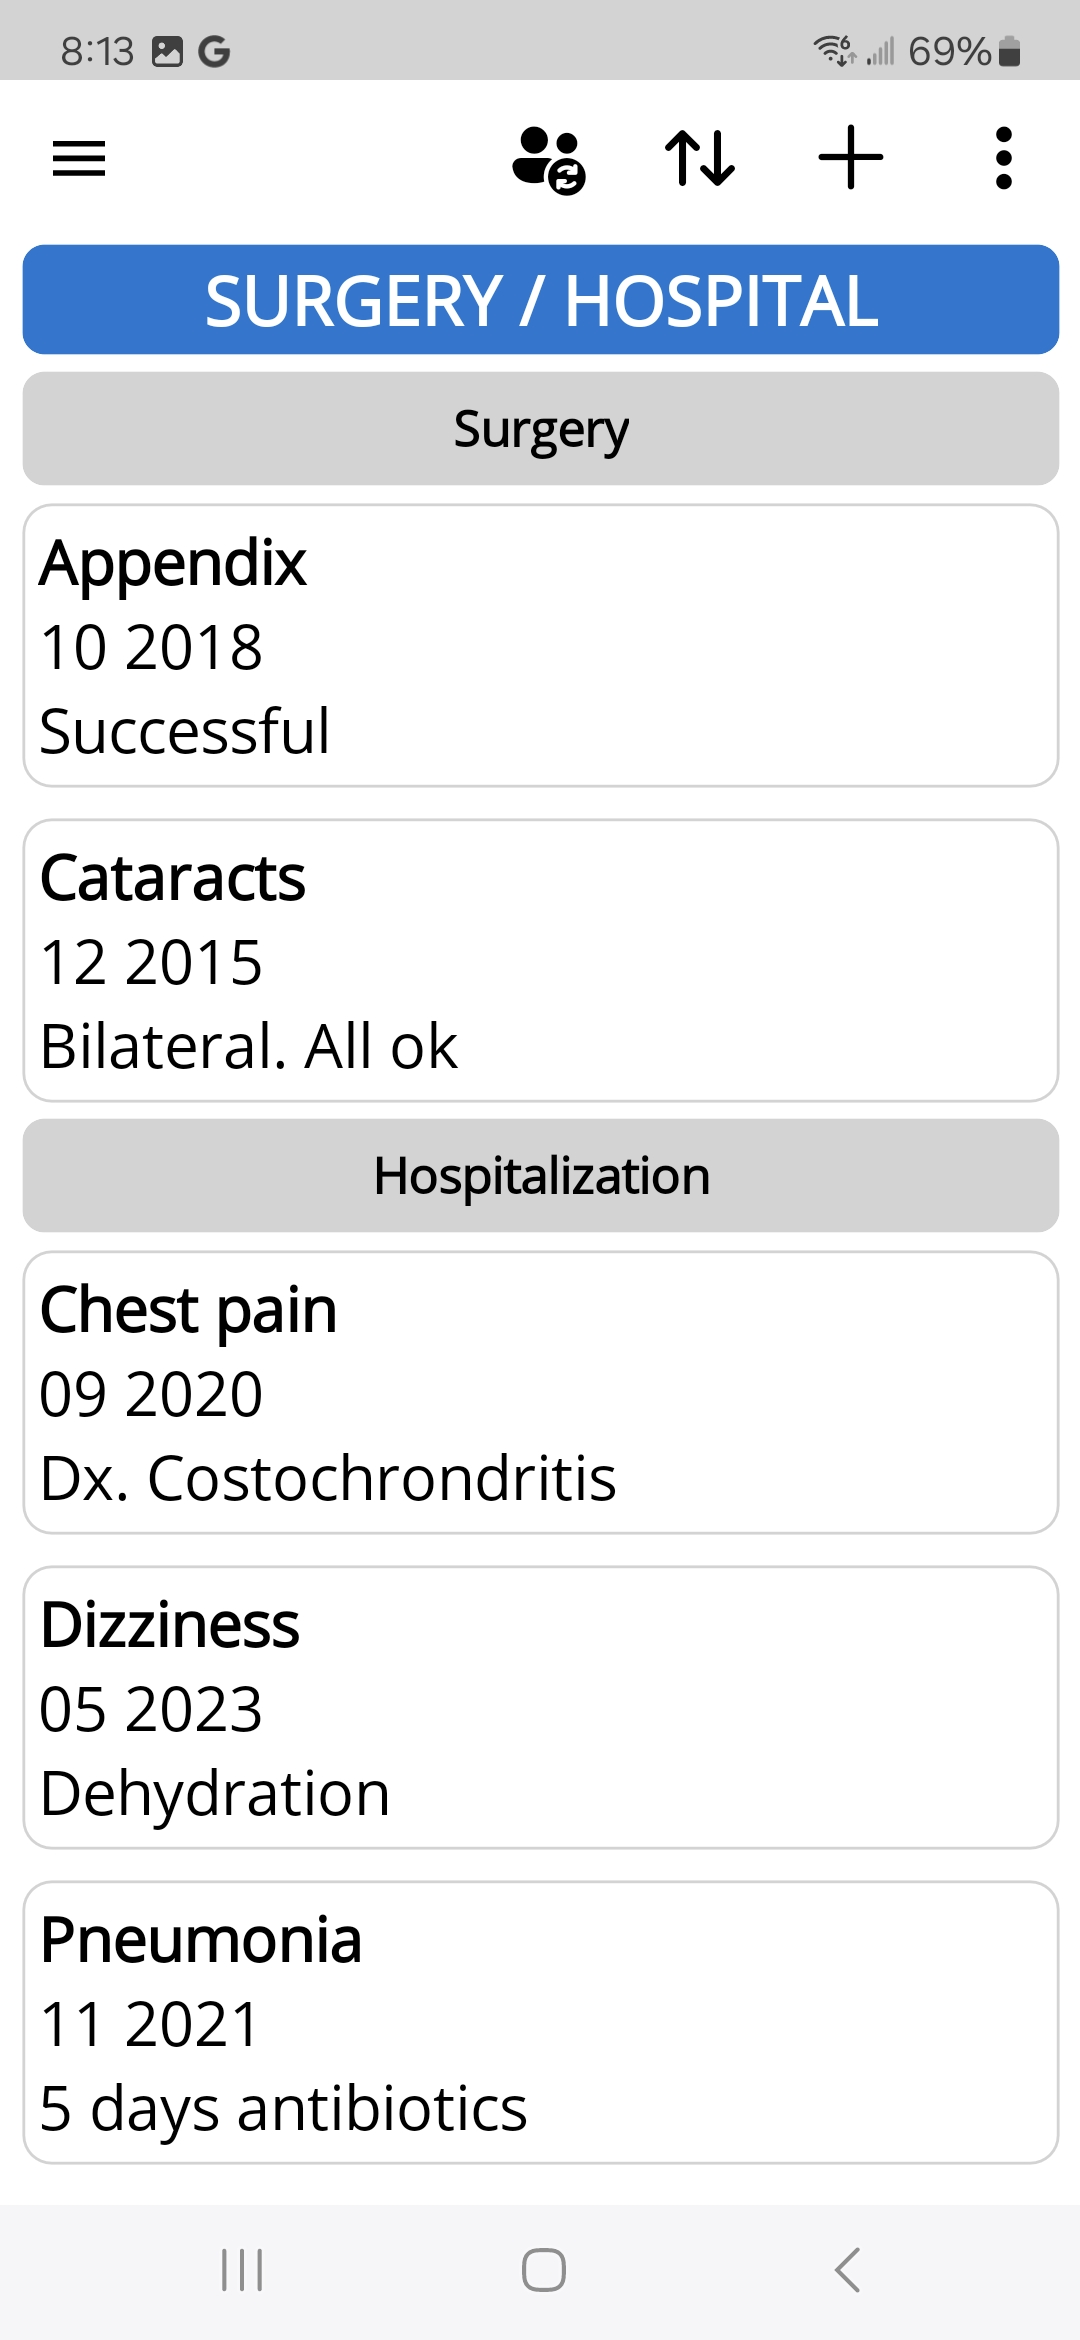
Task: Tap the Wi-Fi signal status icon
Action: [833, 49]
